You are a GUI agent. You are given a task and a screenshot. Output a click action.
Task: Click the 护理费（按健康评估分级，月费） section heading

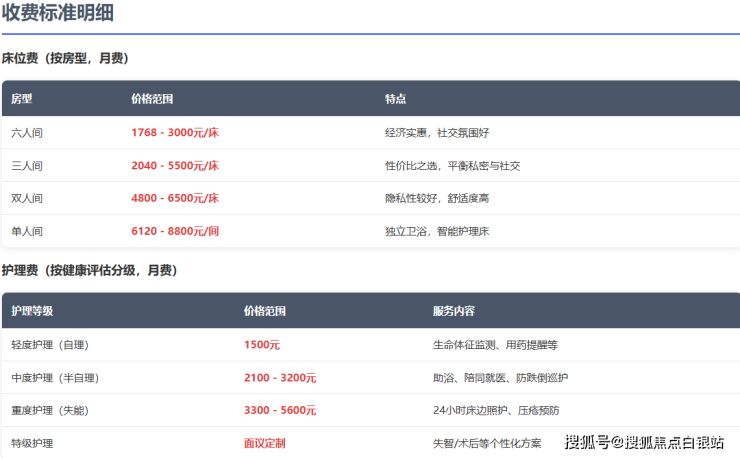[90, 271]
